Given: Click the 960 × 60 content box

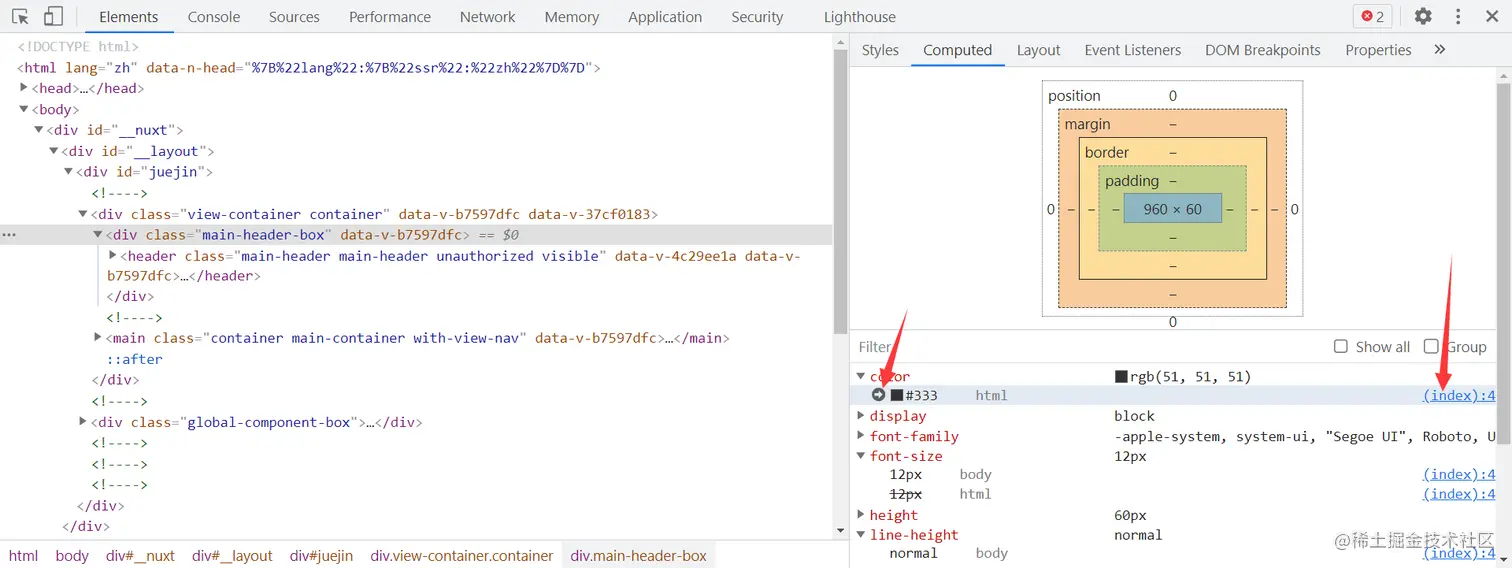Looking at the screenshot, I should tap(1172, 209).
